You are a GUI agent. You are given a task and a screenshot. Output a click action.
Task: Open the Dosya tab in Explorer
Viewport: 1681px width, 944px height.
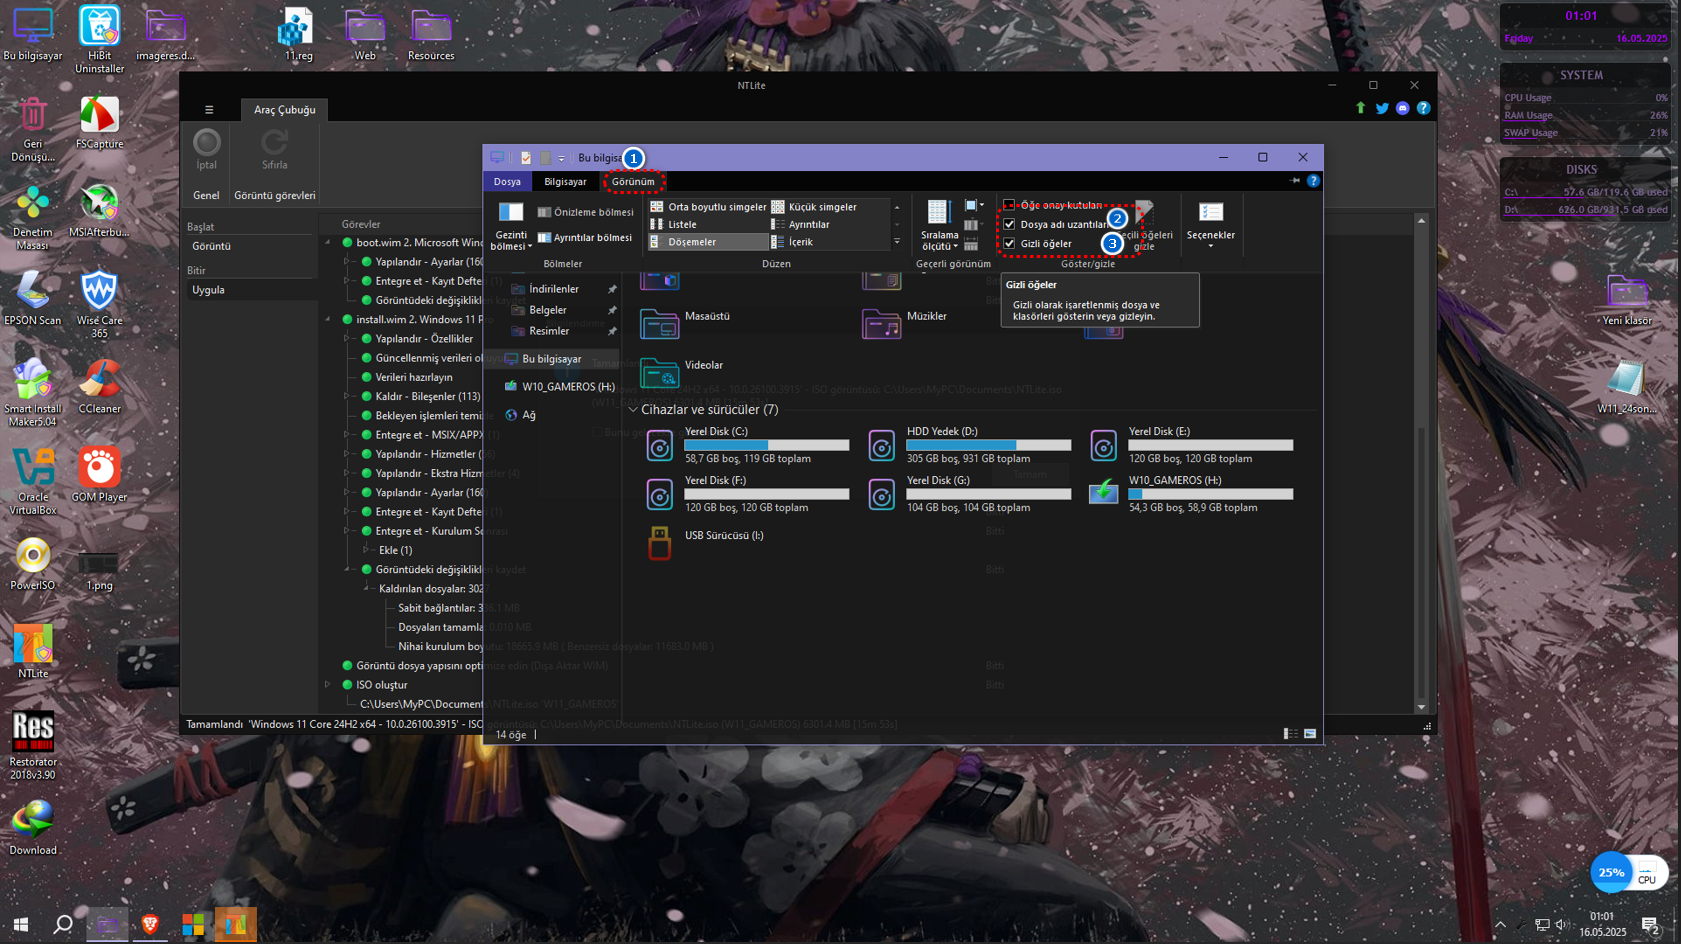[507, 181]
